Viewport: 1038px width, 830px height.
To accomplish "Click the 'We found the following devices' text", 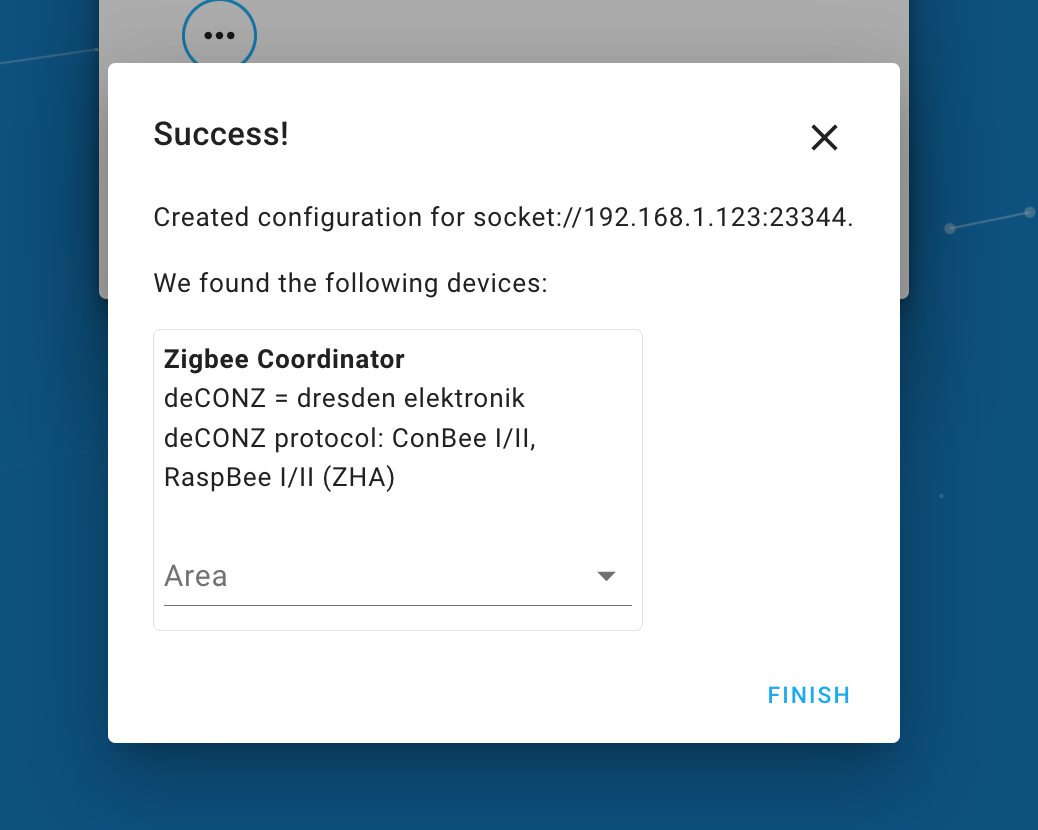I will pyautogui.click(x=350, y=283).
